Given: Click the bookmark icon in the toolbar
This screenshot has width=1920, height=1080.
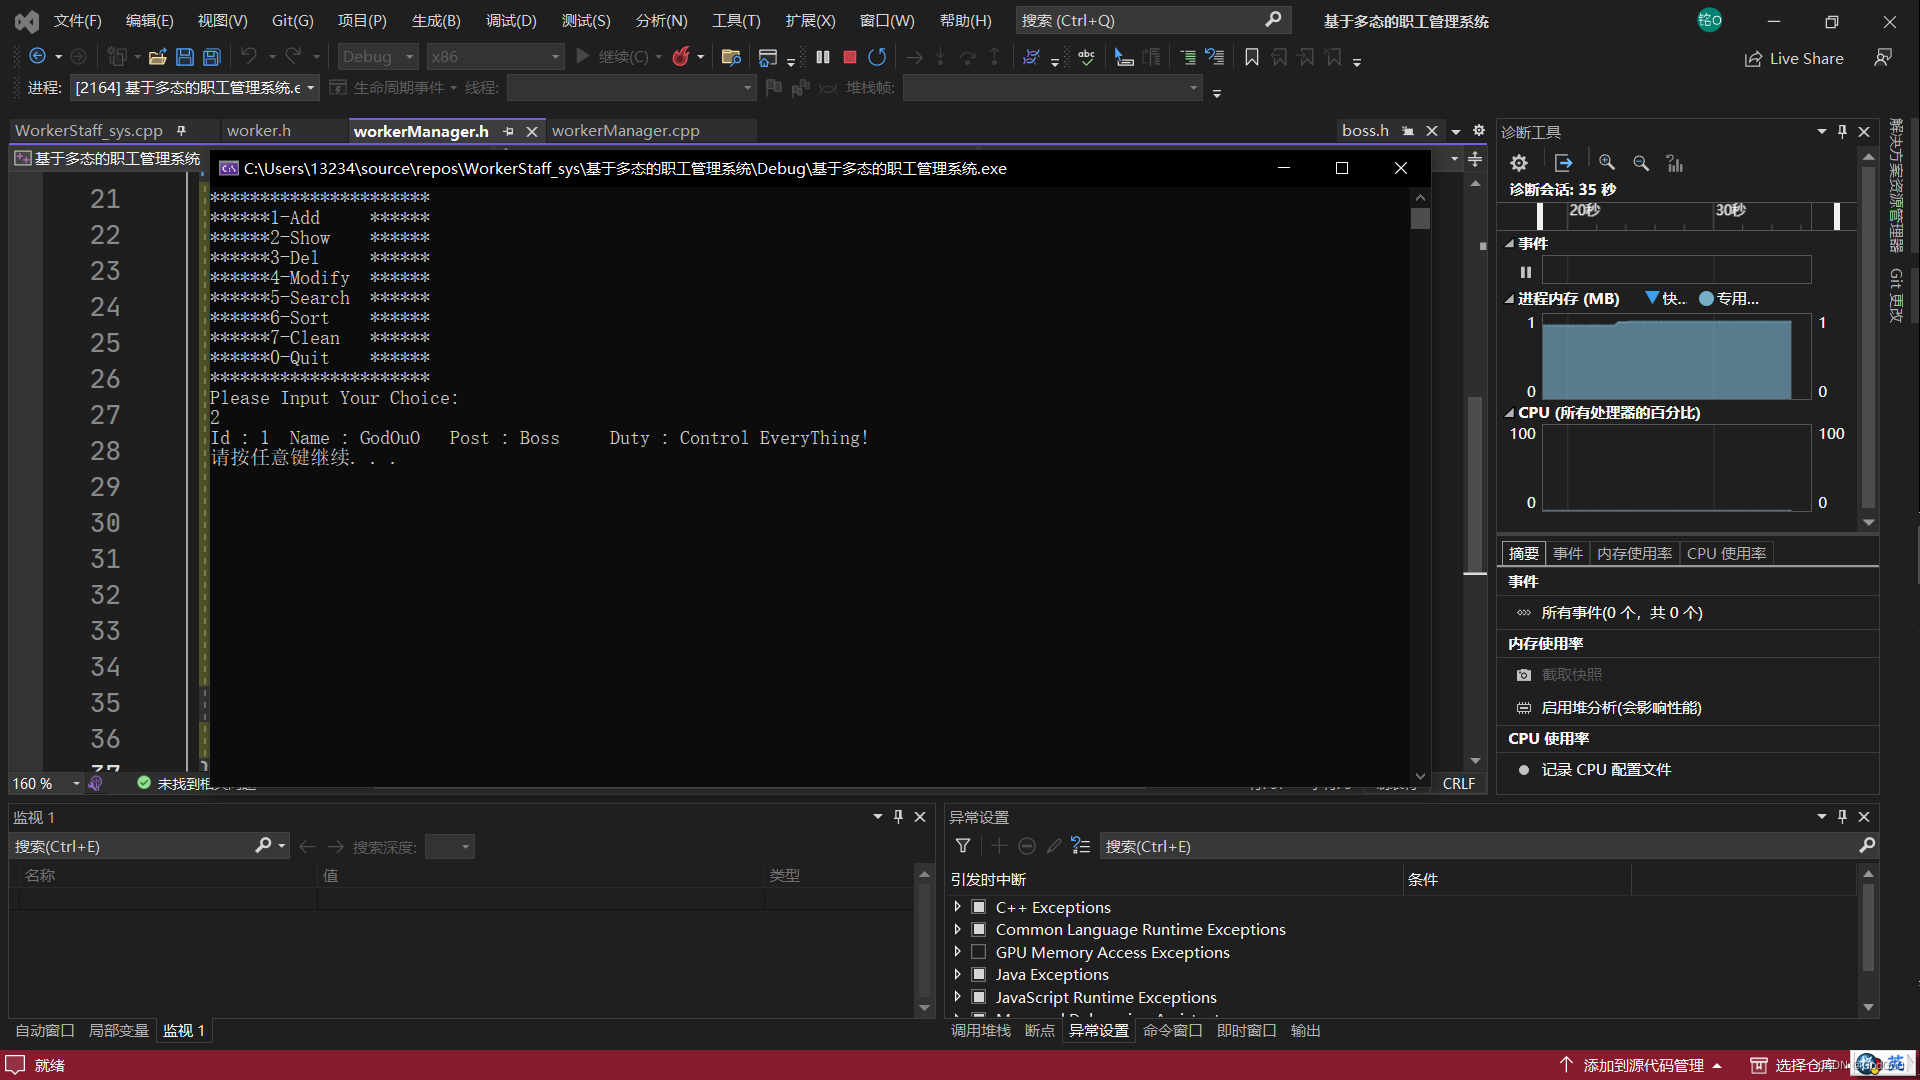Looking at the screenshot, I should pos(1251,57).
